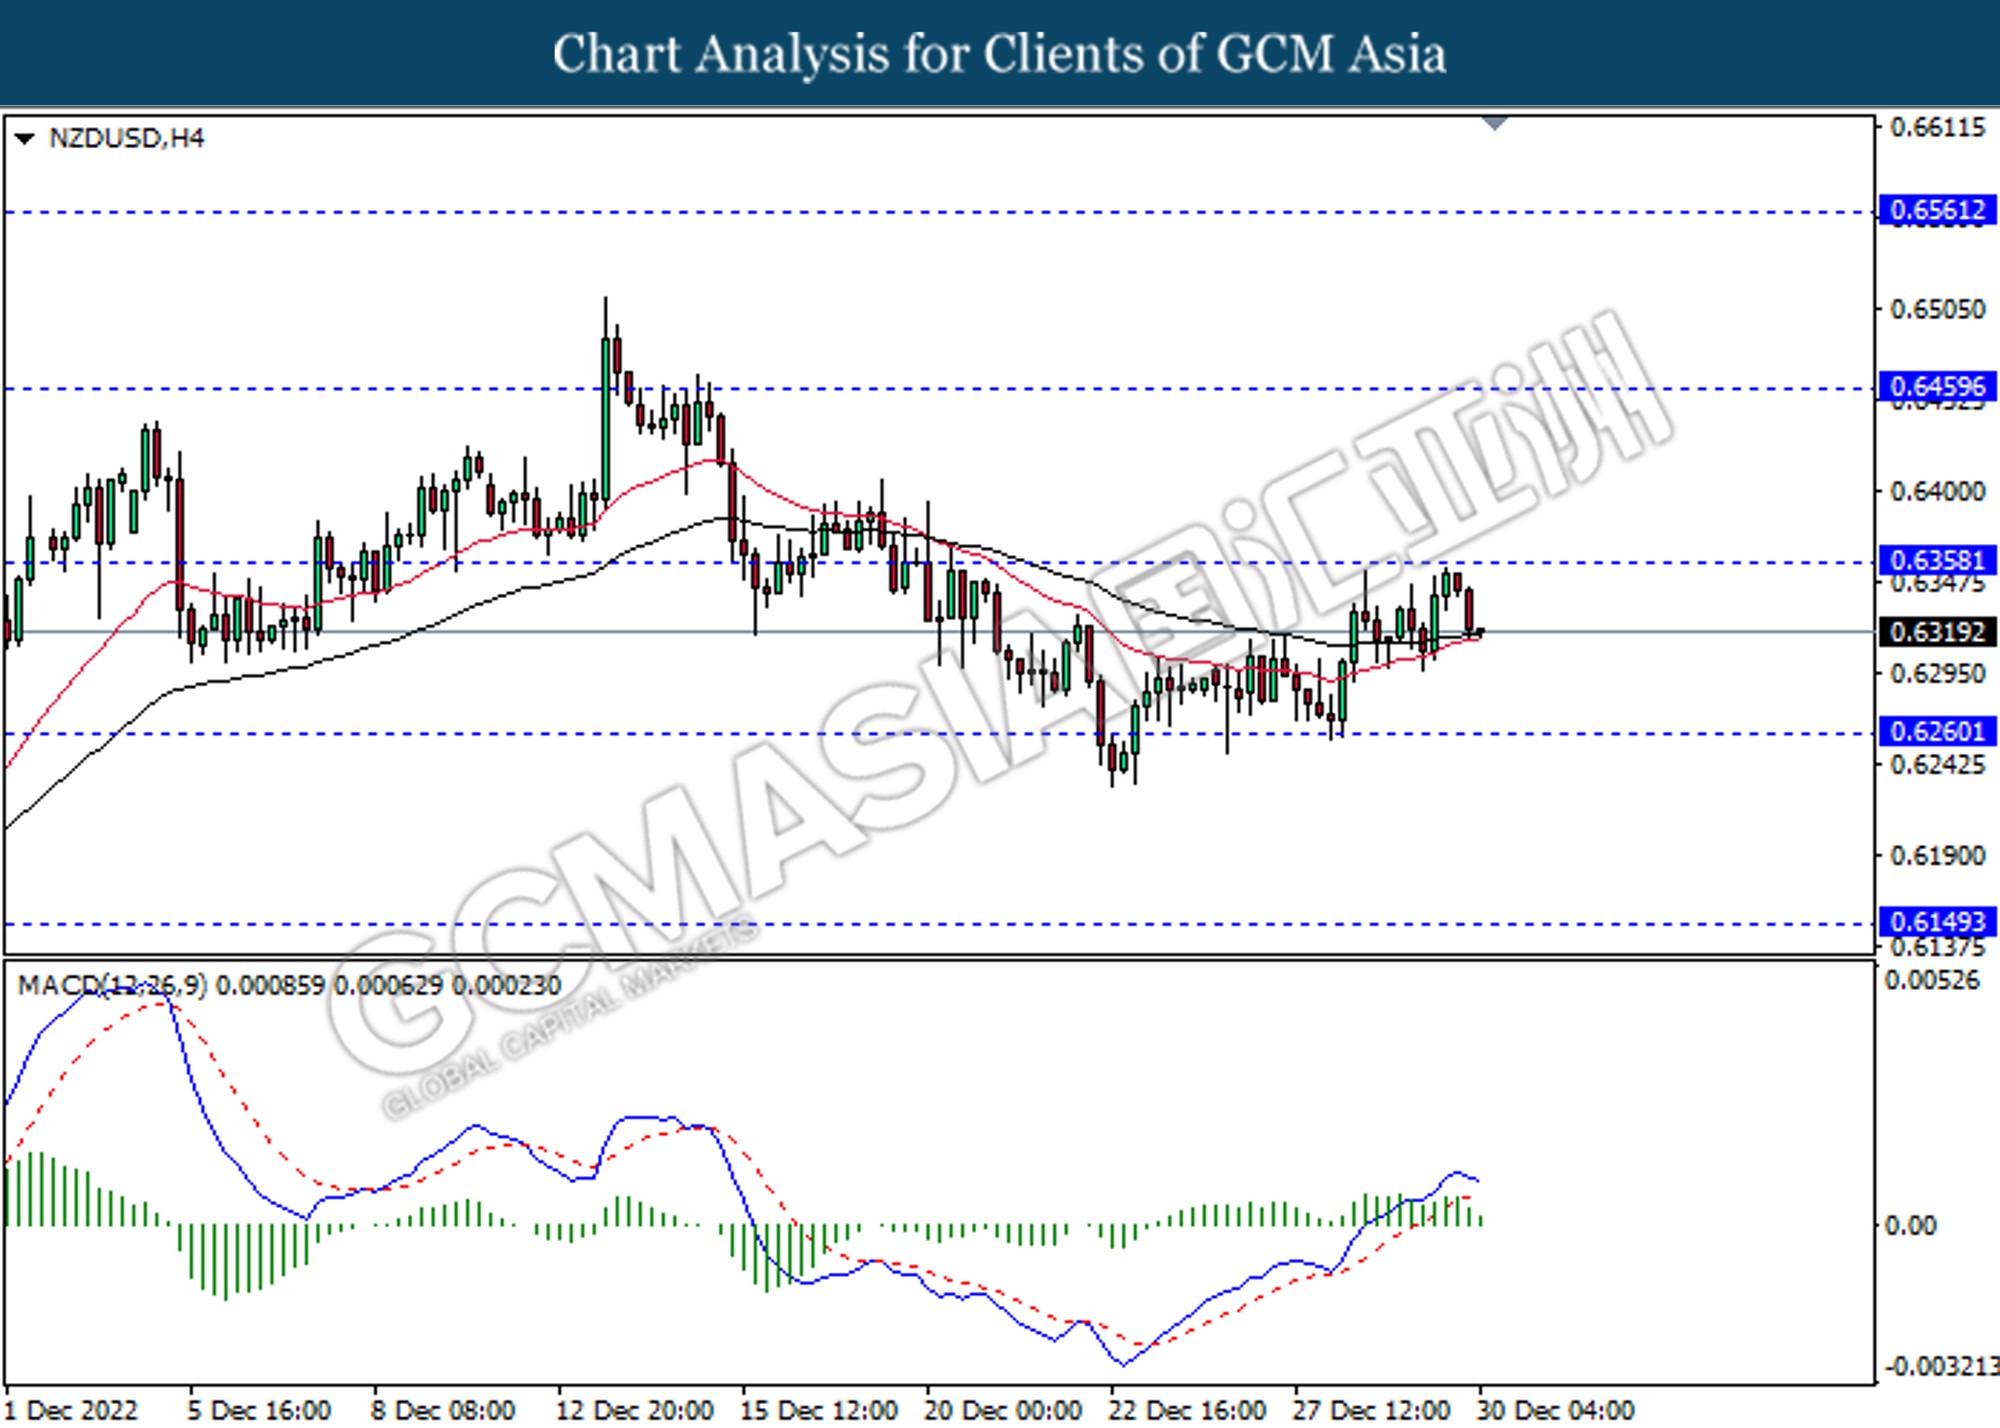Click the 22 Dec 16:00 time label
This screenshot has height=1428, width=2000.
coord(1187,1411)
